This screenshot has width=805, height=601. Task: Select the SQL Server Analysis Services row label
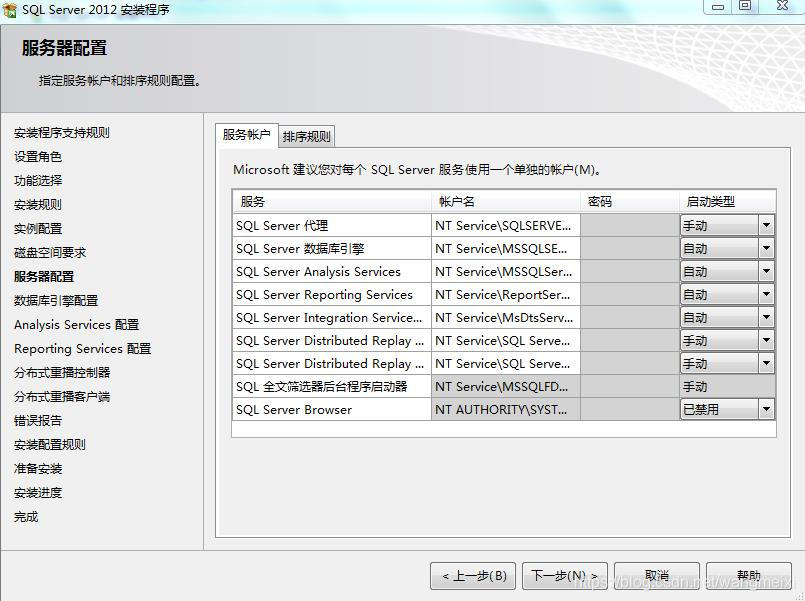(318, 272)
